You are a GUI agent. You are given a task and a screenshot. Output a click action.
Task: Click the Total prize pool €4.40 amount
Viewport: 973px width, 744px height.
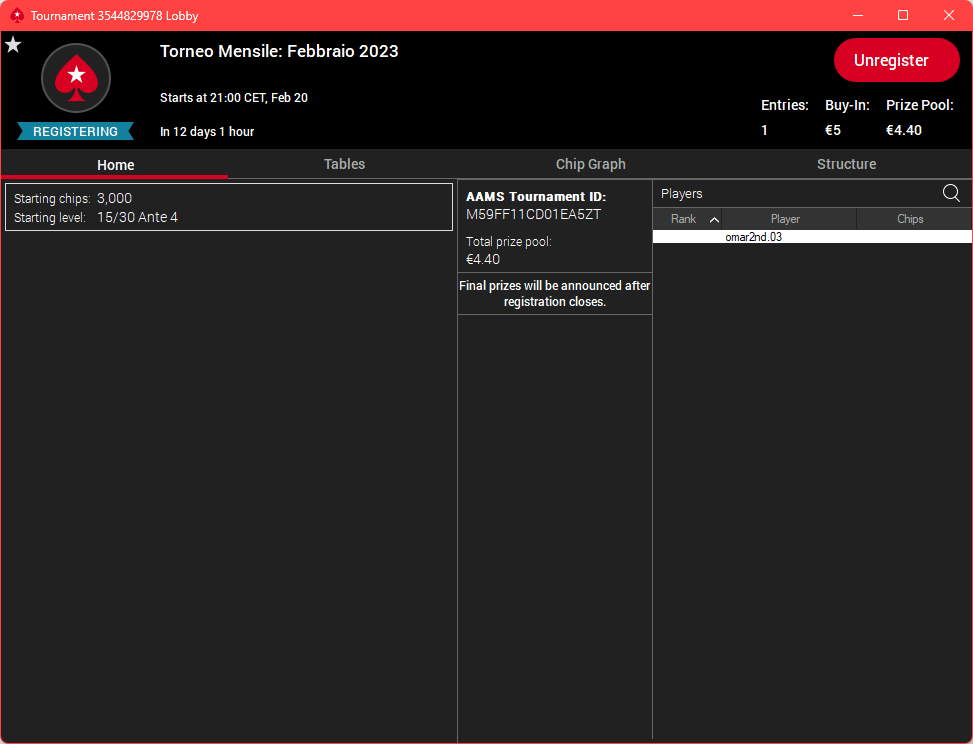483,259
